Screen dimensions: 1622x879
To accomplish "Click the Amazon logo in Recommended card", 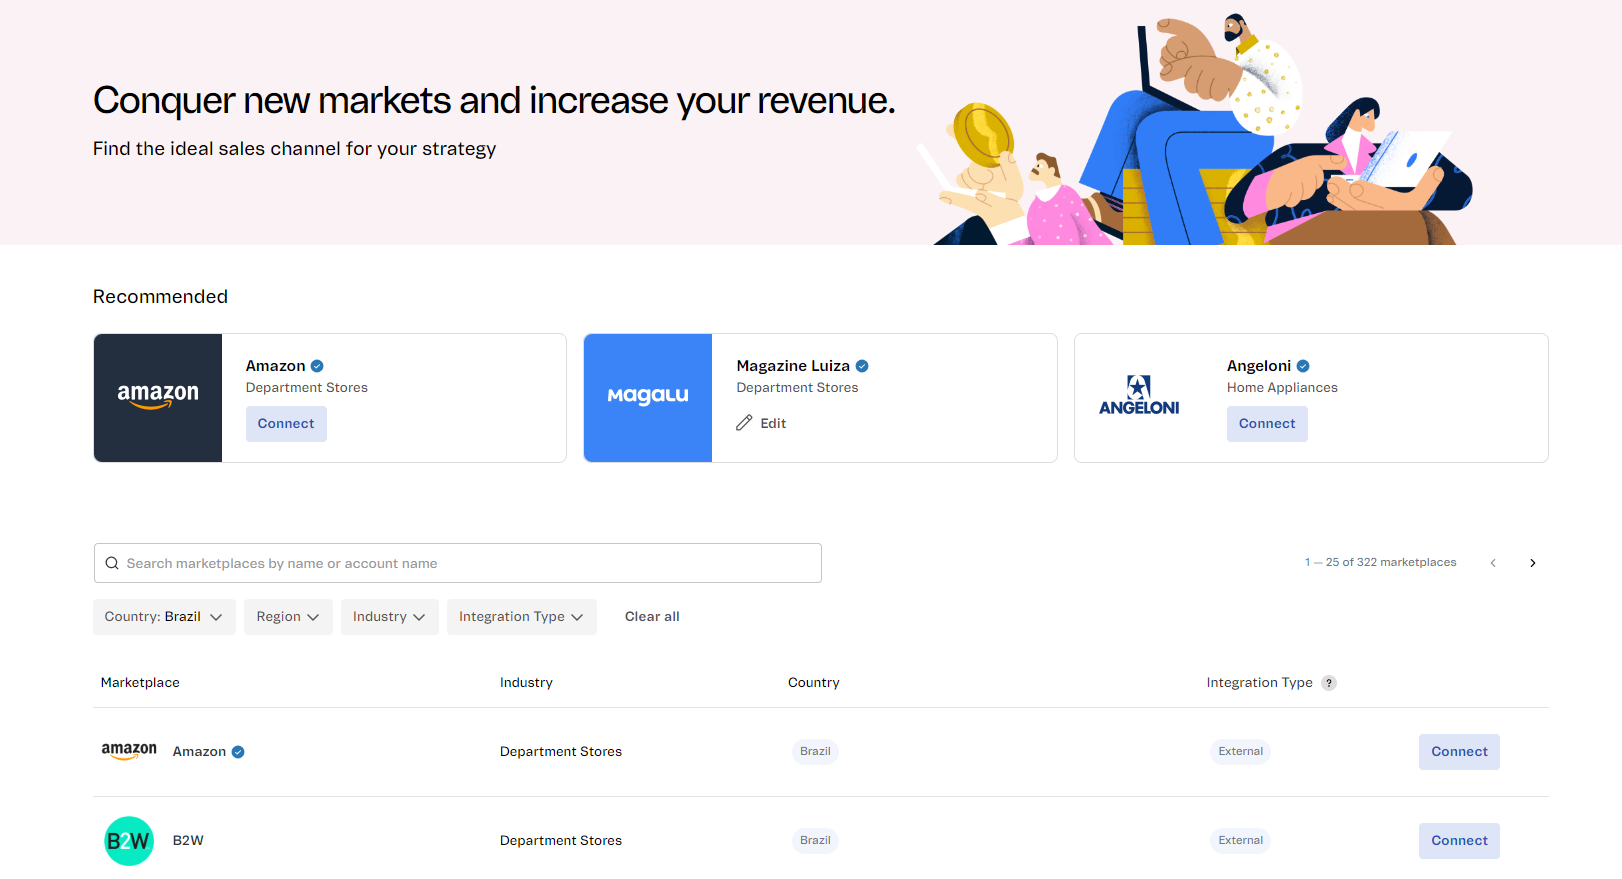I will click(x=158, y=397).
